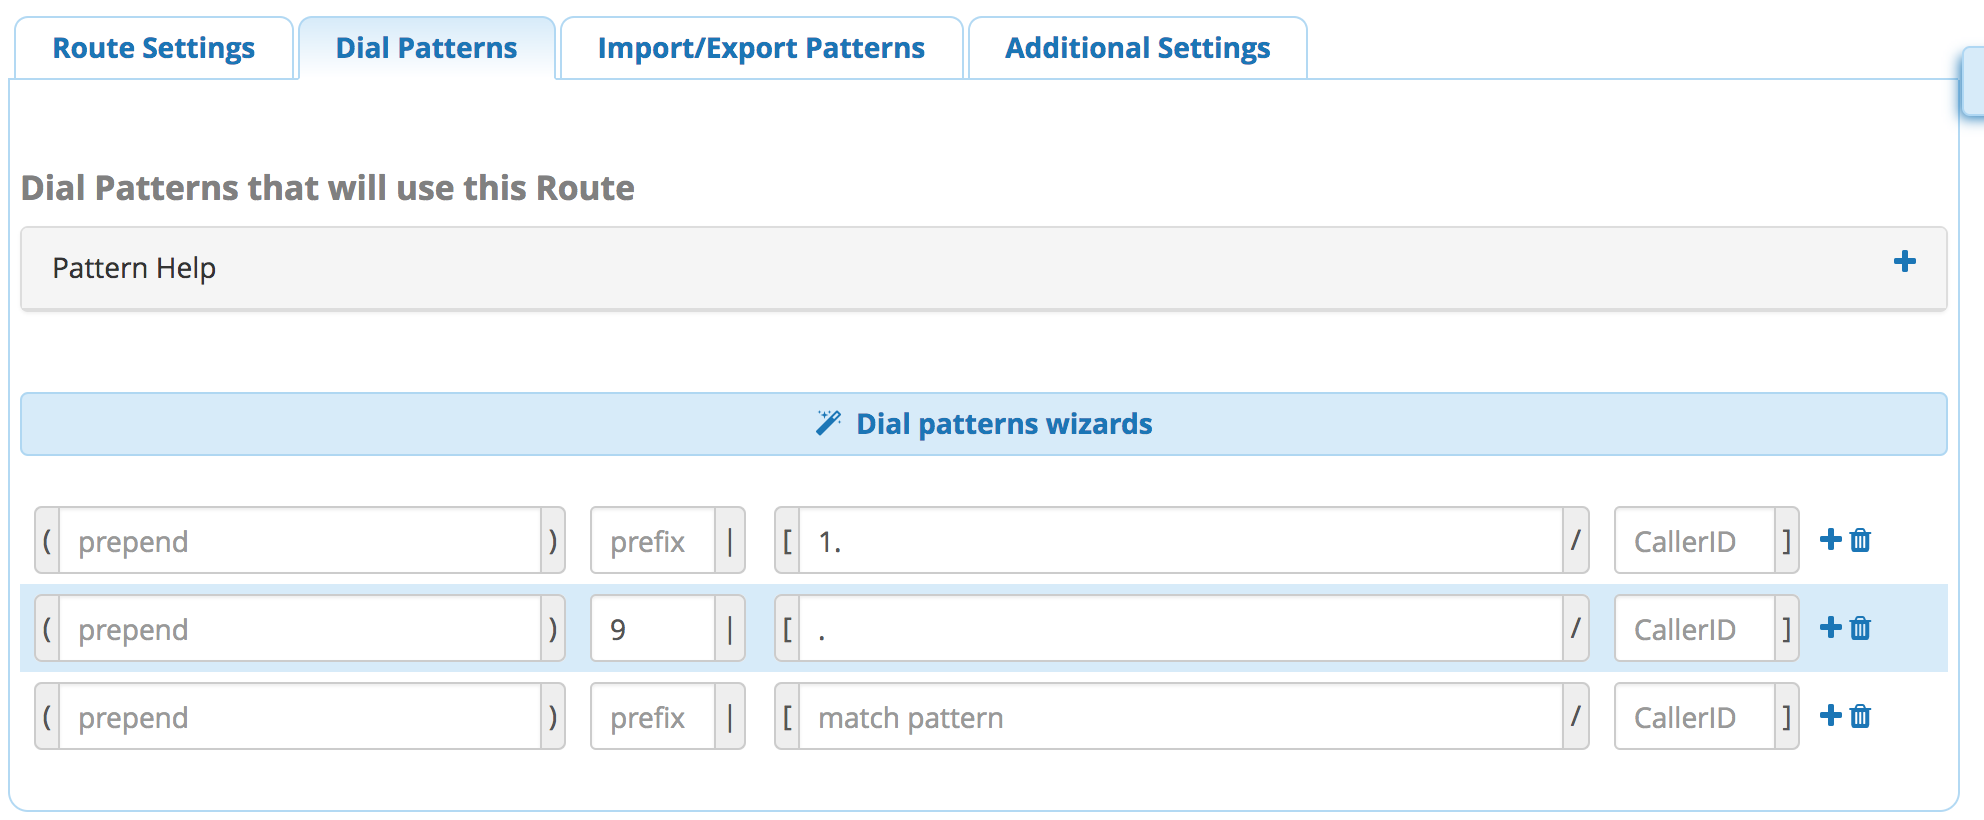The height and width of the screenshot is (820, 1984).
Task: Delete the dial pattern with prefix 9
Action: point(1860,628)
